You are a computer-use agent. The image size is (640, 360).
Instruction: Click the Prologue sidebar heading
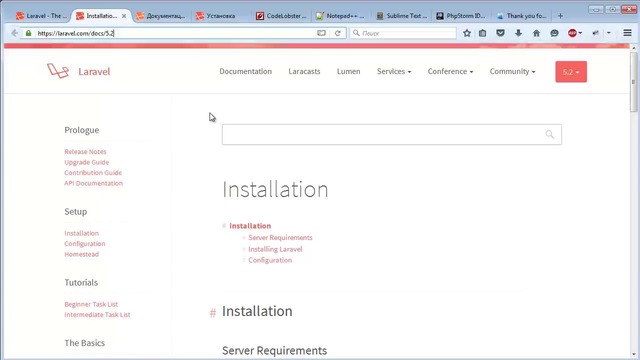82,130
